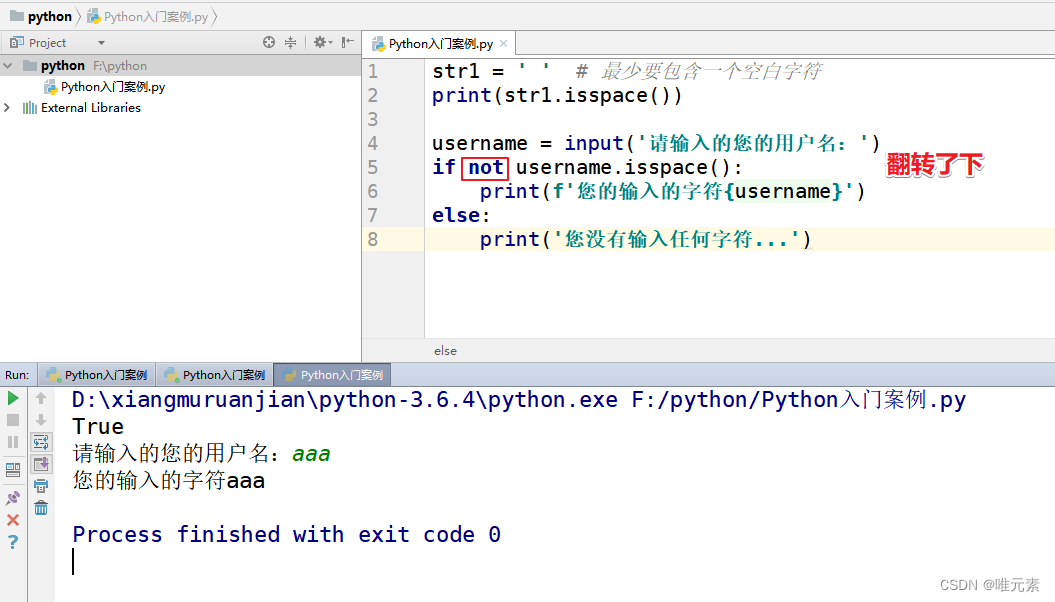Screen dimensions: 1055x602
Task: Clear the Run console with trash icon
Action: pos(40,507)
